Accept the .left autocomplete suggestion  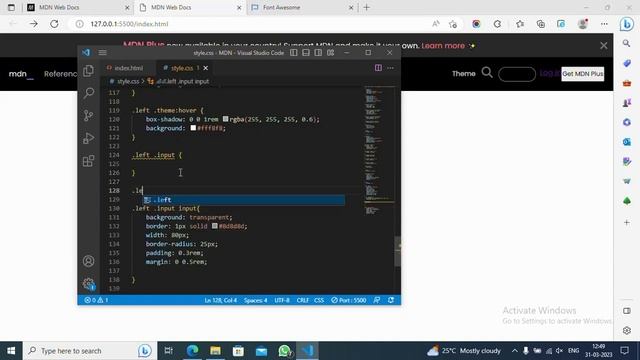pos(244,200)
